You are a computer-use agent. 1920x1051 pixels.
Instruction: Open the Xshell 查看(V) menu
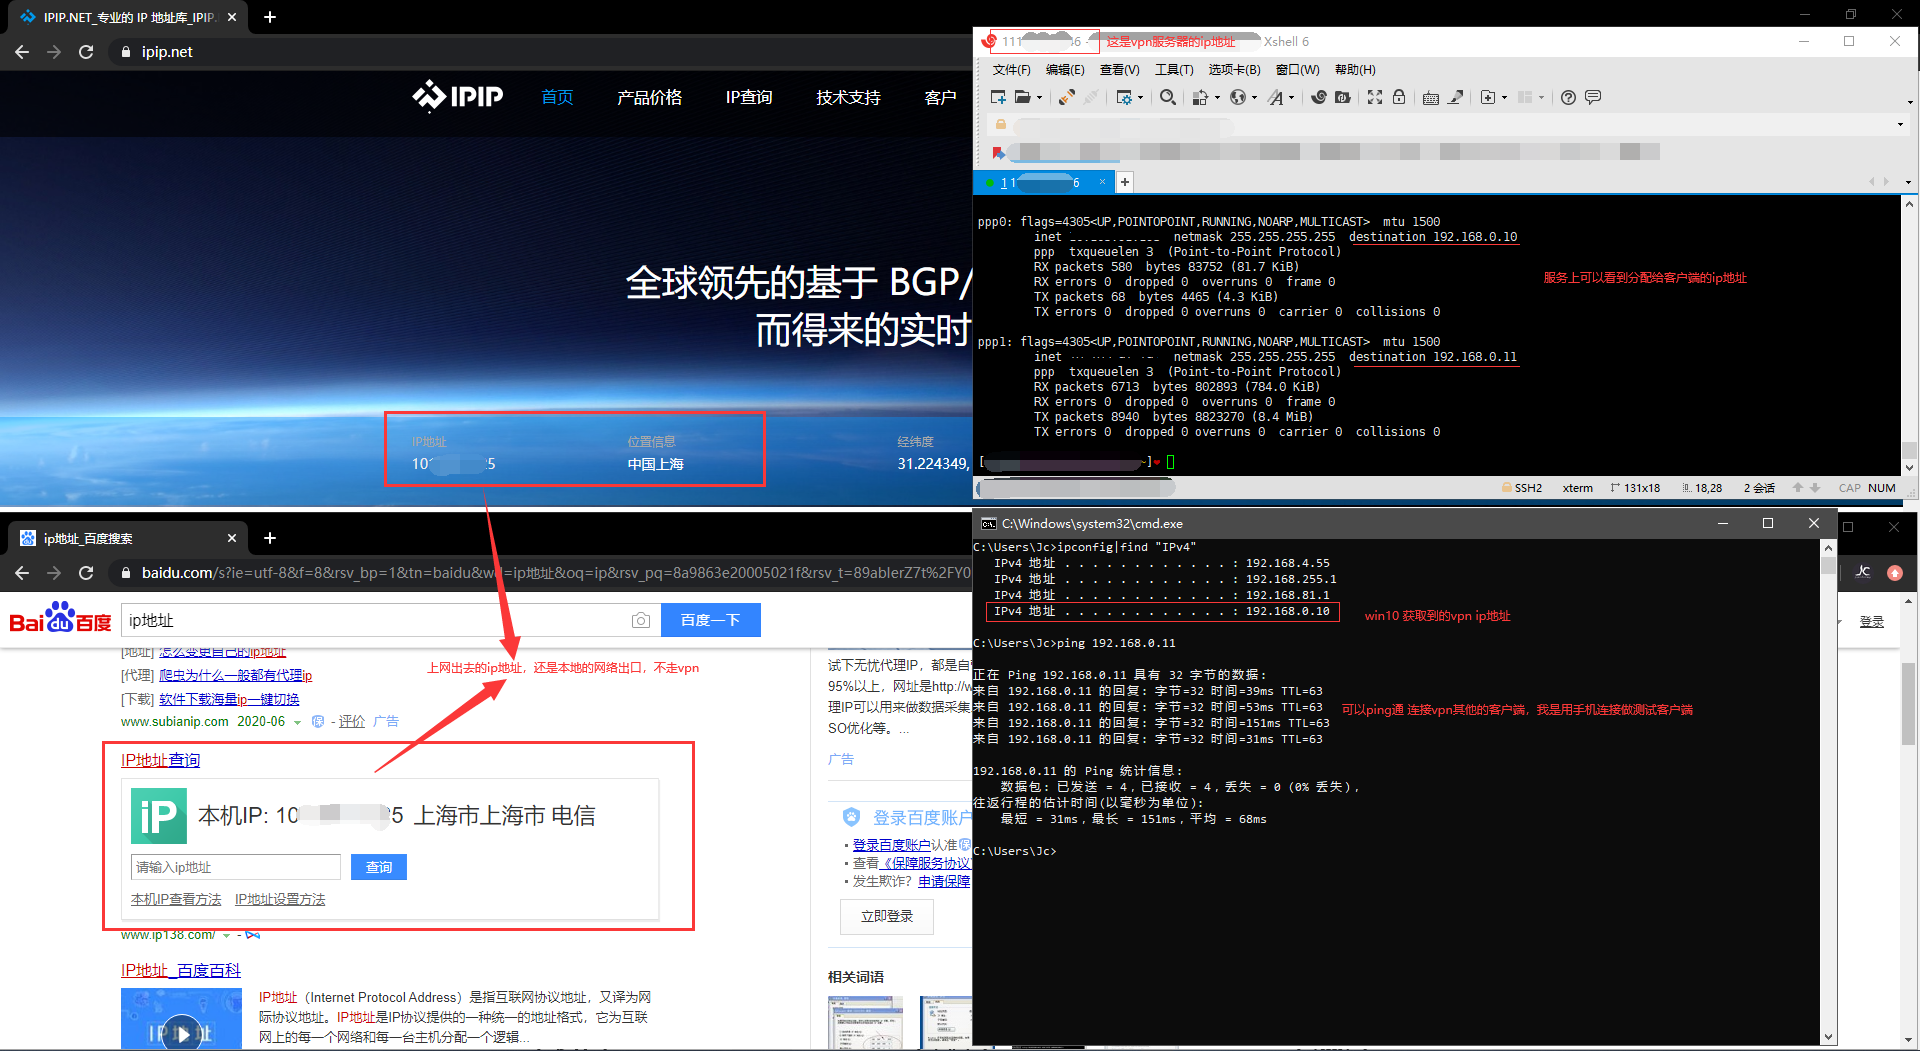pos(1119,69)
